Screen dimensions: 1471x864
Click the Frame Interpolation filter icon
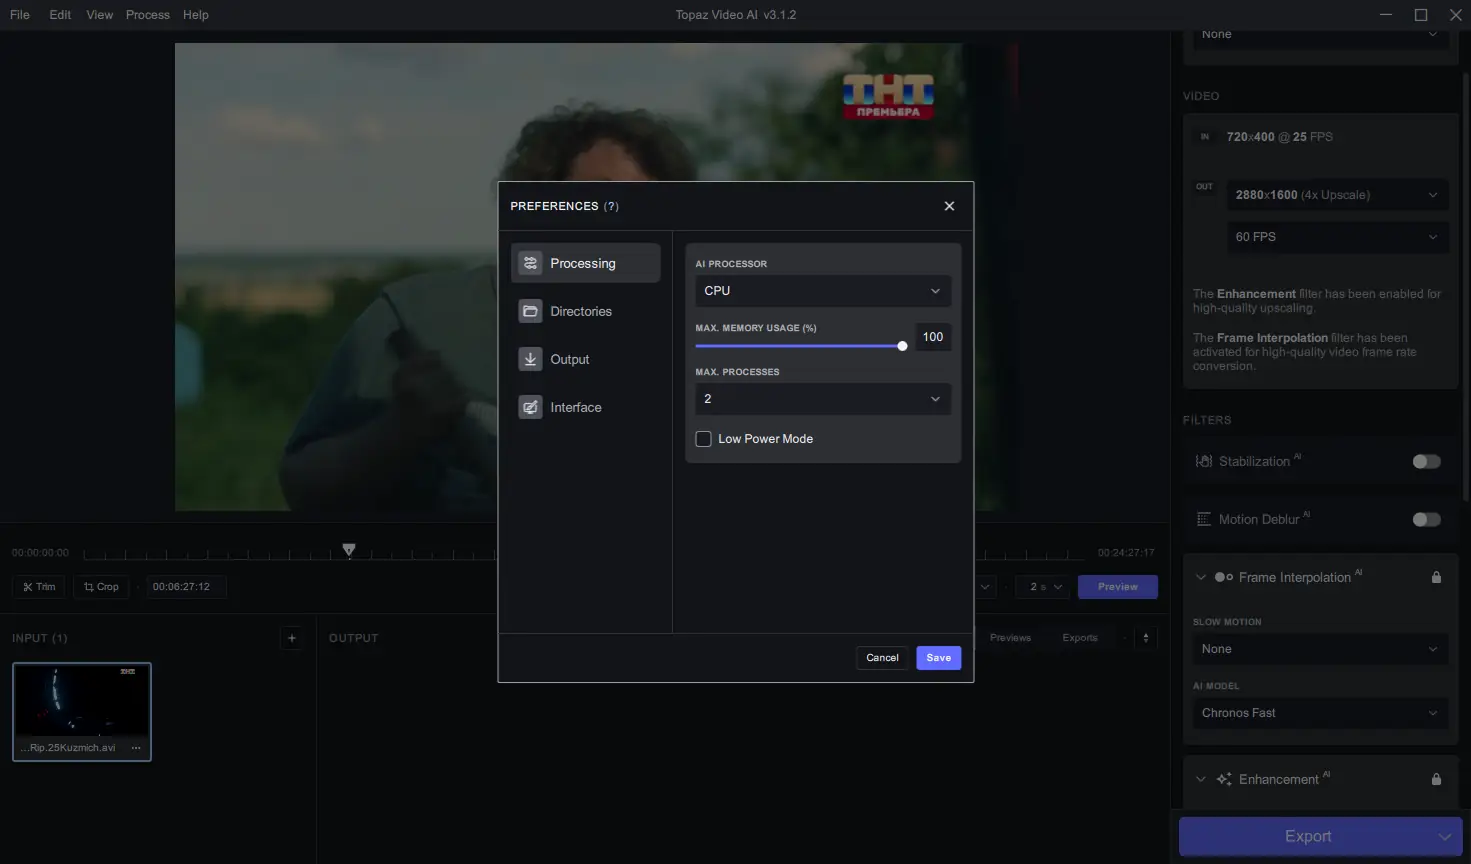[x=1224, y=578]
